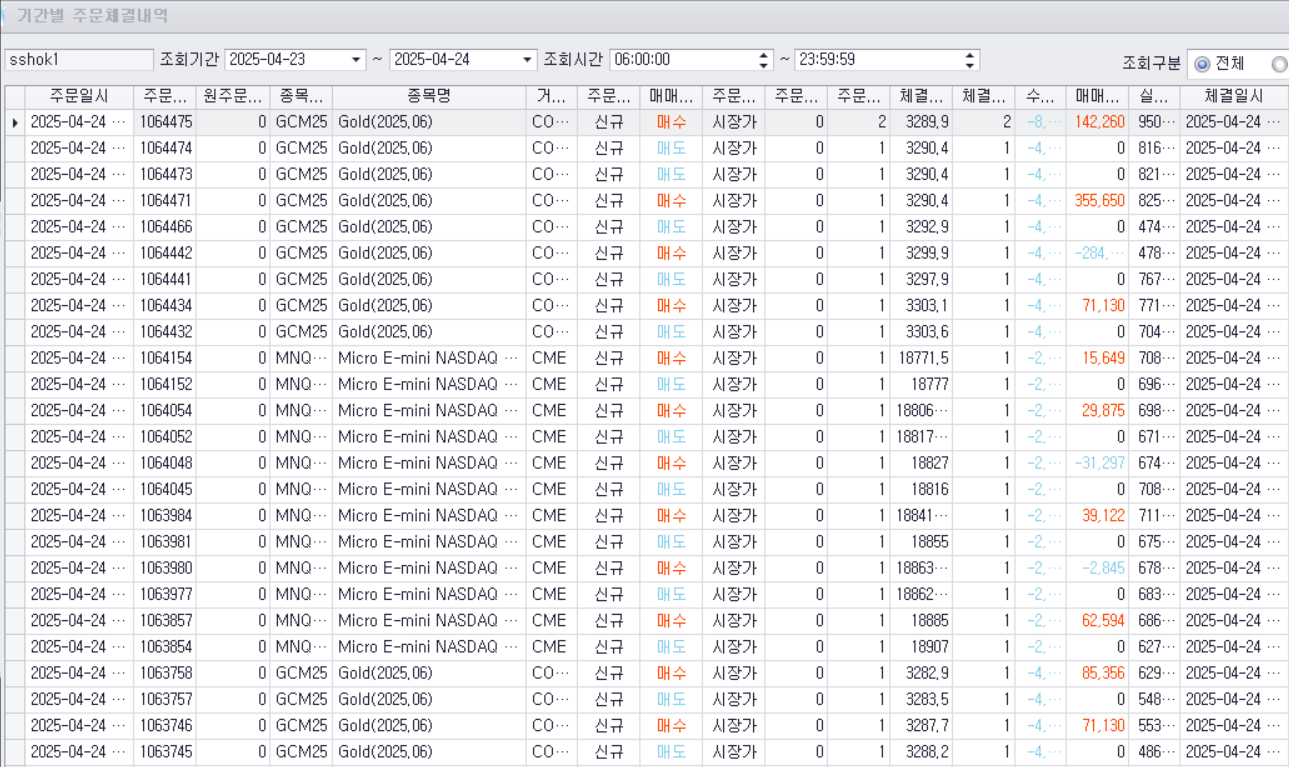Click price 3289,9 in order 1064475 row
This screenshot has width=1289, height=767.
coord(927,122)
